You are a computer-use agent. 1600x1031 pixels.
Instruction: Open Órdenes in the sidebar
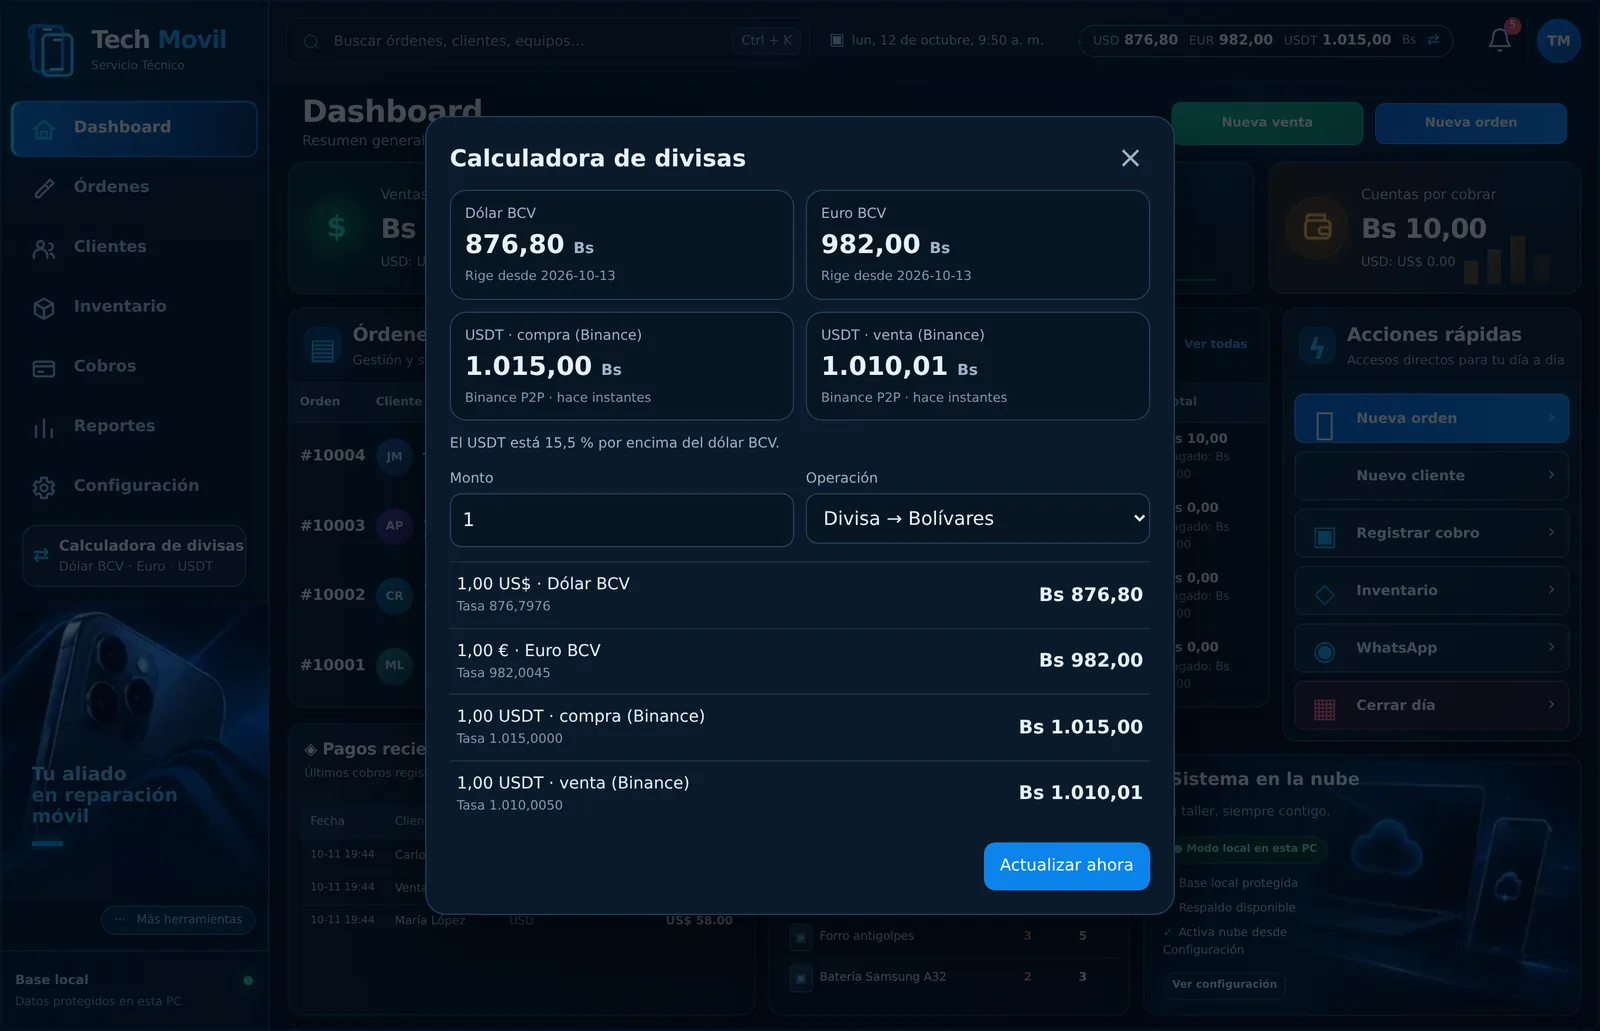134,187
